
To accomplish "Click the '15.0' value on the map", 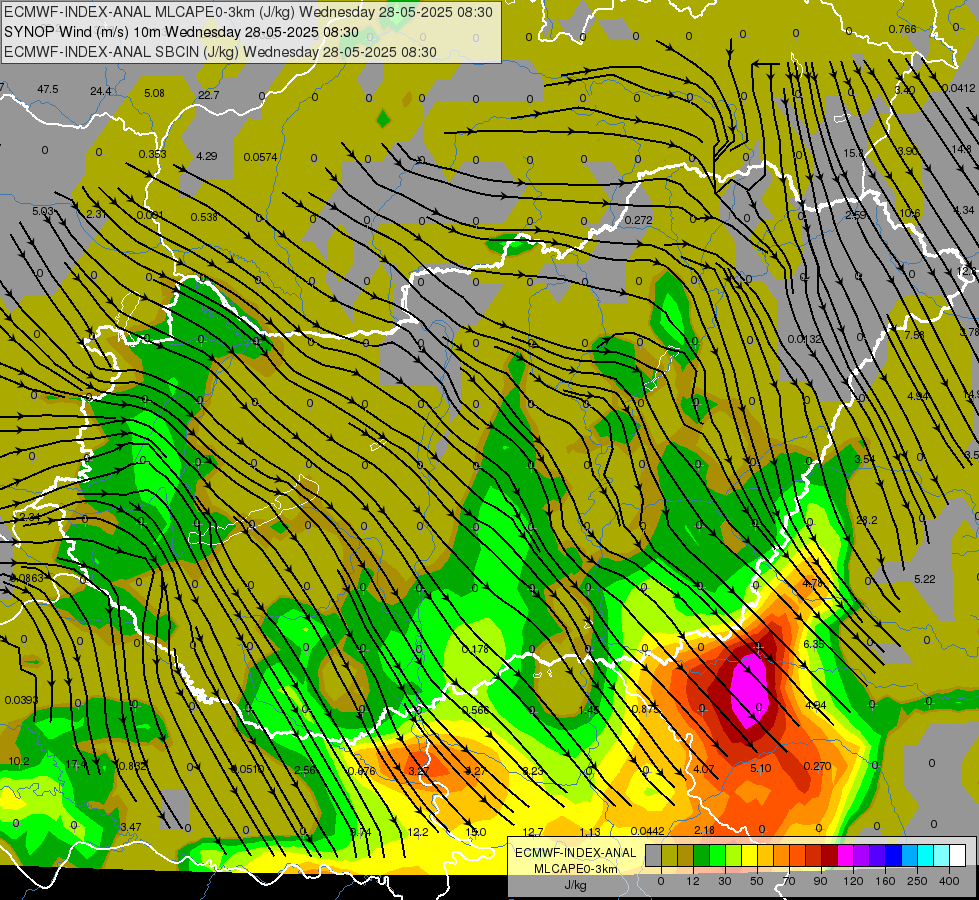I will tap(475, 831).
